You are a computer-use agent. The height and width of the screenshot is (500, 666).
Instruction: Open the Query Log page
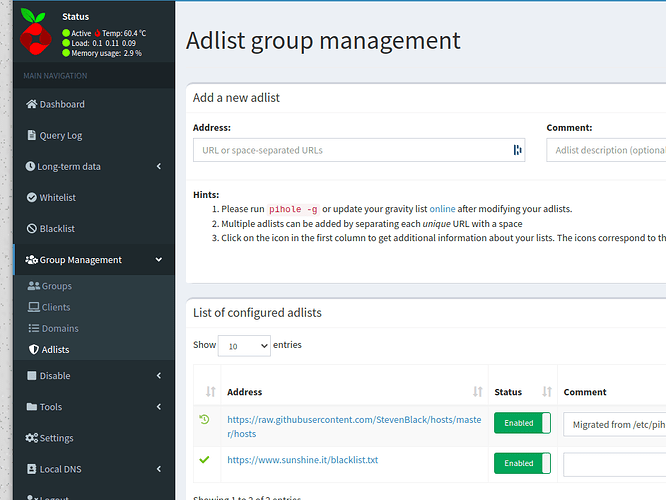click(61, 135)
